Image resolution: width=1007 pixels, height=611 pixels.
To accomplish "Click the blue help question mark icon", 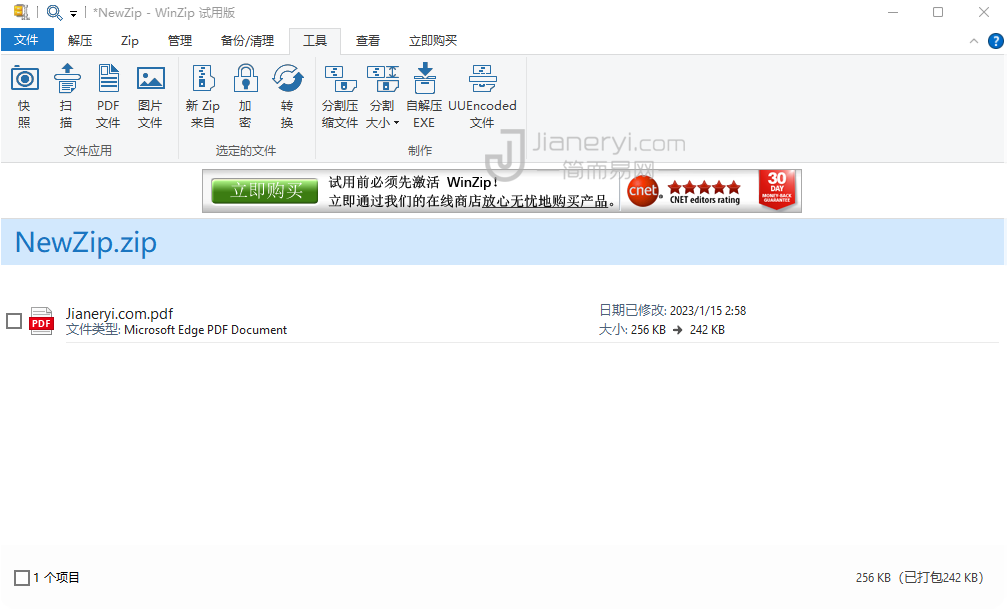I will click(995, 41).
